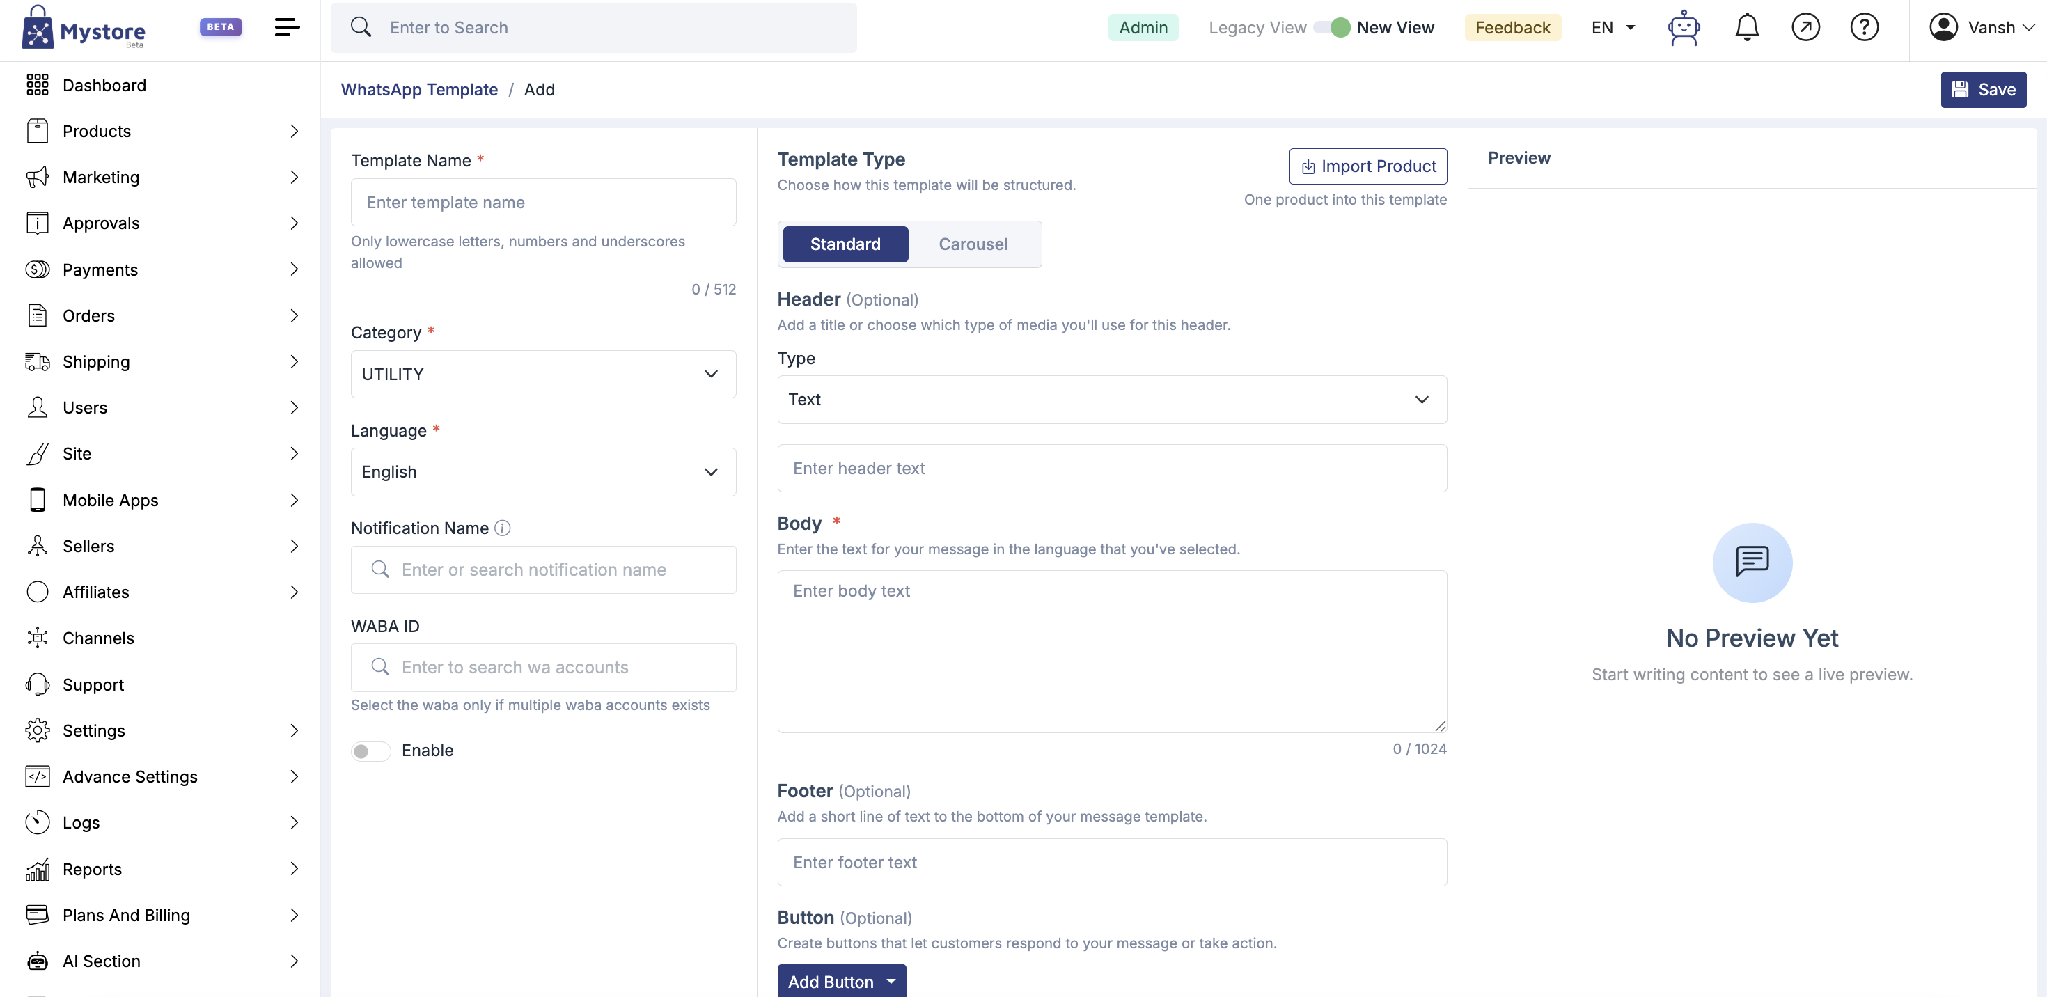Open the EN language selector
Screen dimensions: 2047x997
(x=1613, y=27)
